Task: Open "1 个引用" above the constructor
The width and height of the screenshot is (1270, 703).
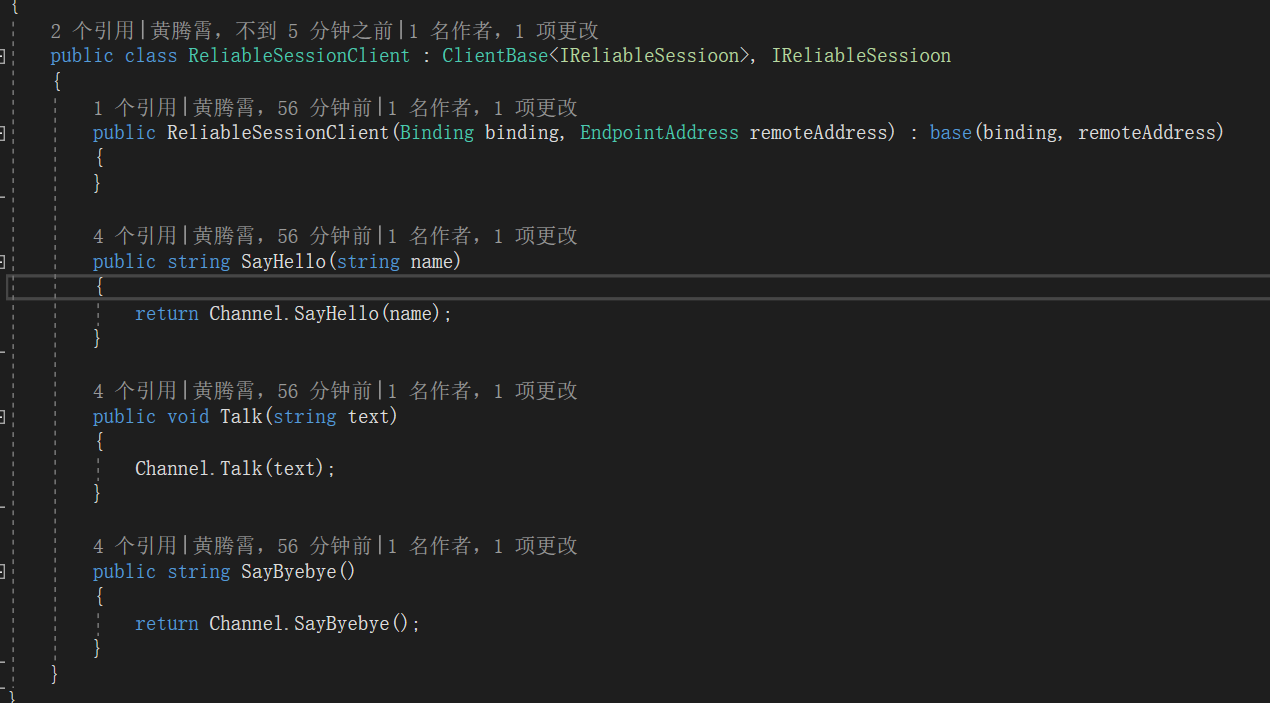Action: point(134,108)
